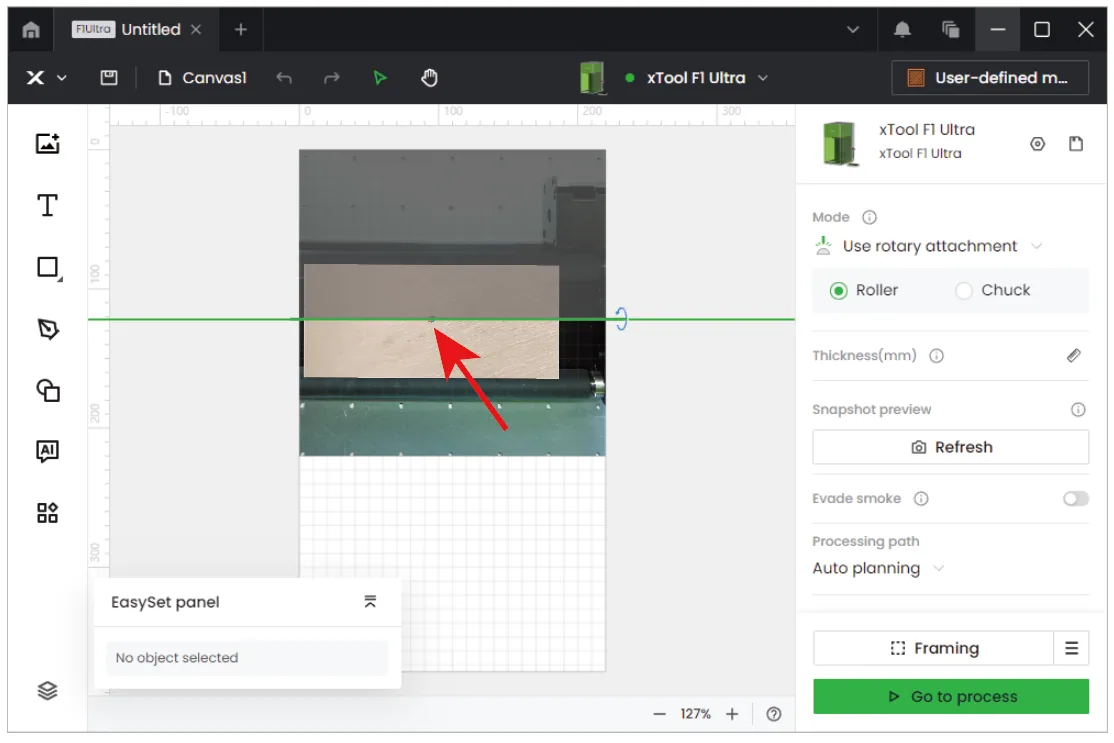Click the zoom in plus button

(732, 714)
